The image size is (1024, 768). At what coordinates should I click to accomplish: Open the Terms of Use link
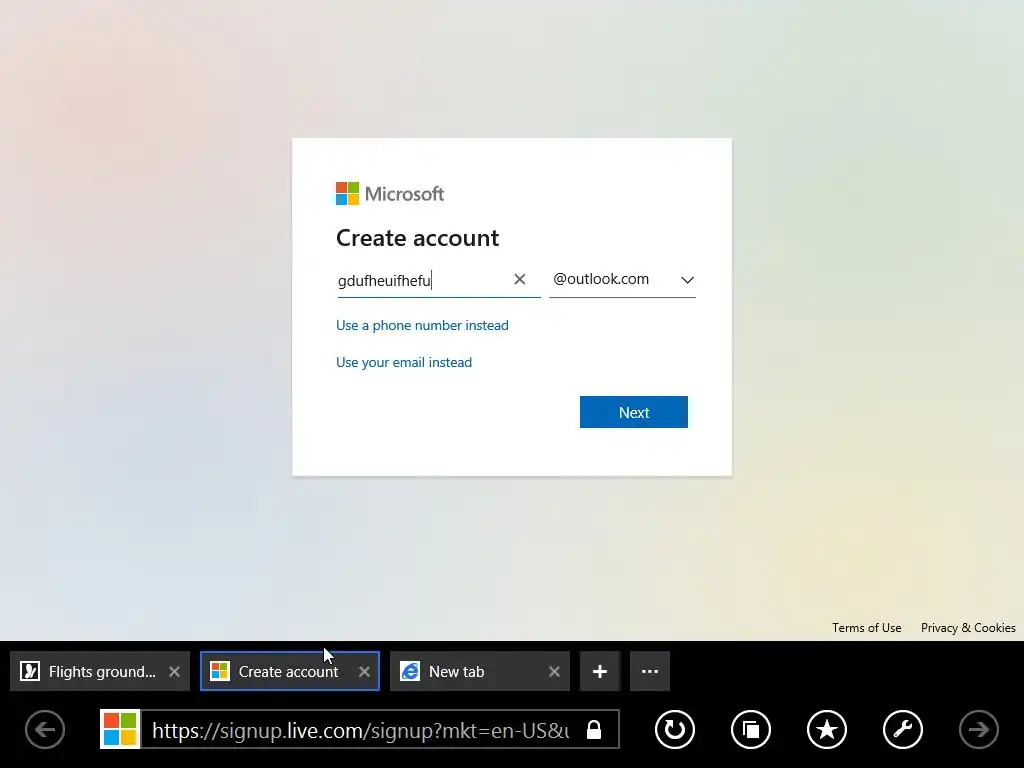[x=867, y=628]
